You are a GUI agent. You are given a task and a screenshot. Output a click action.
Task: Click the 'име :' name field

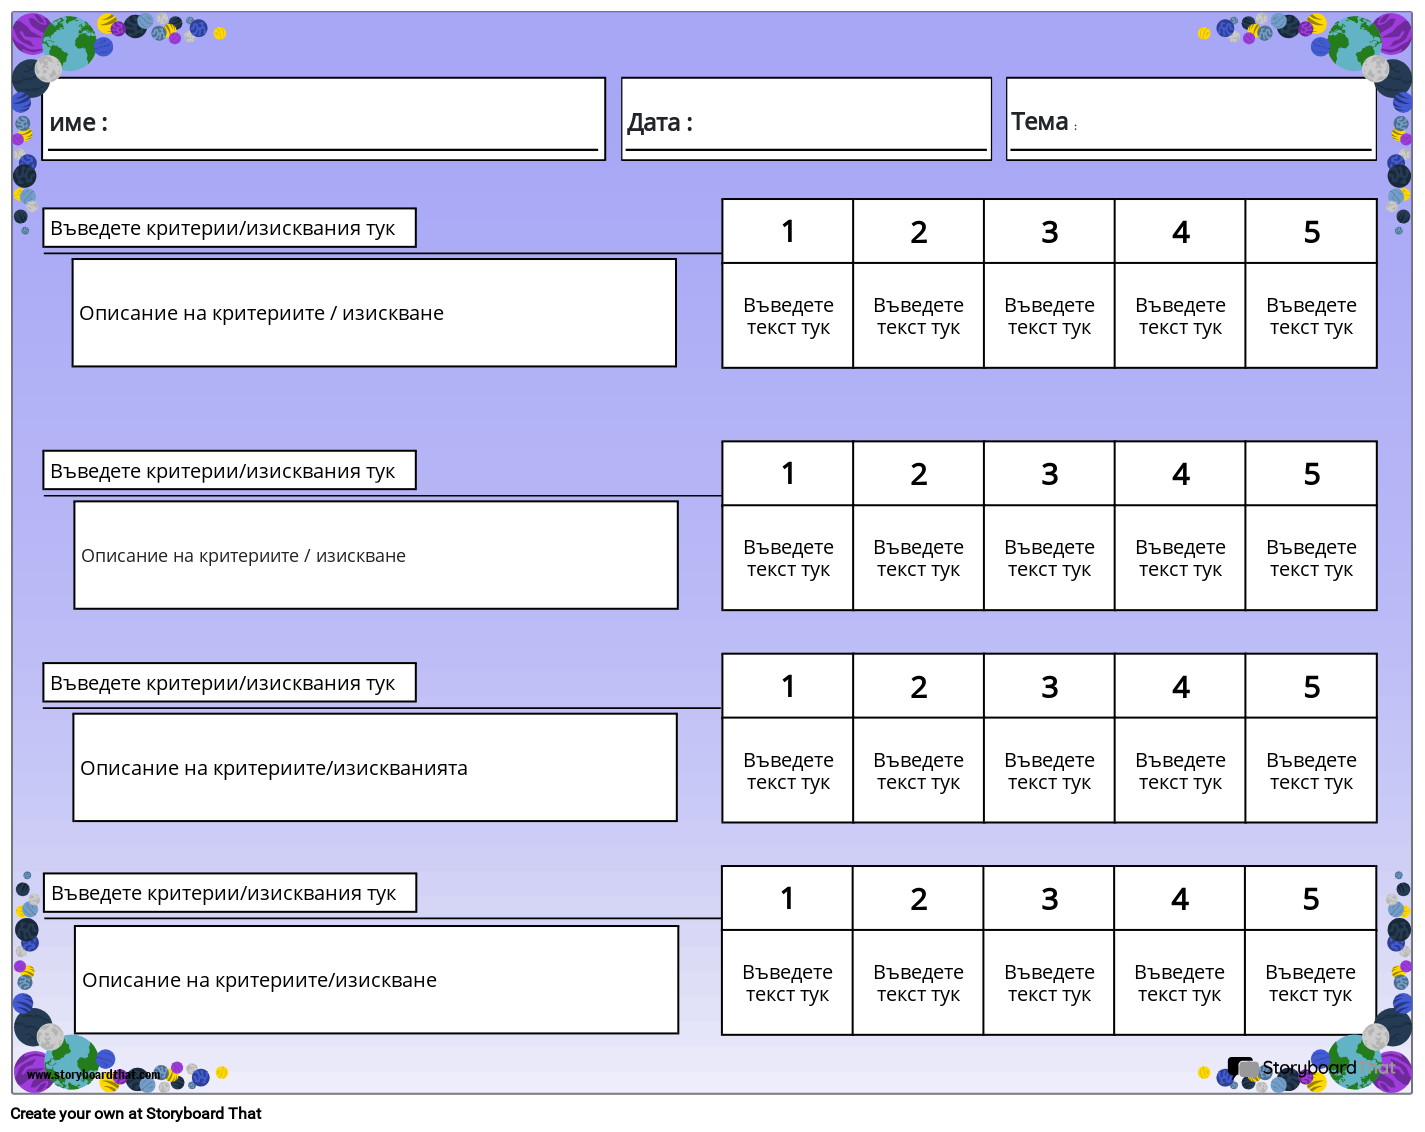(323, 120)
